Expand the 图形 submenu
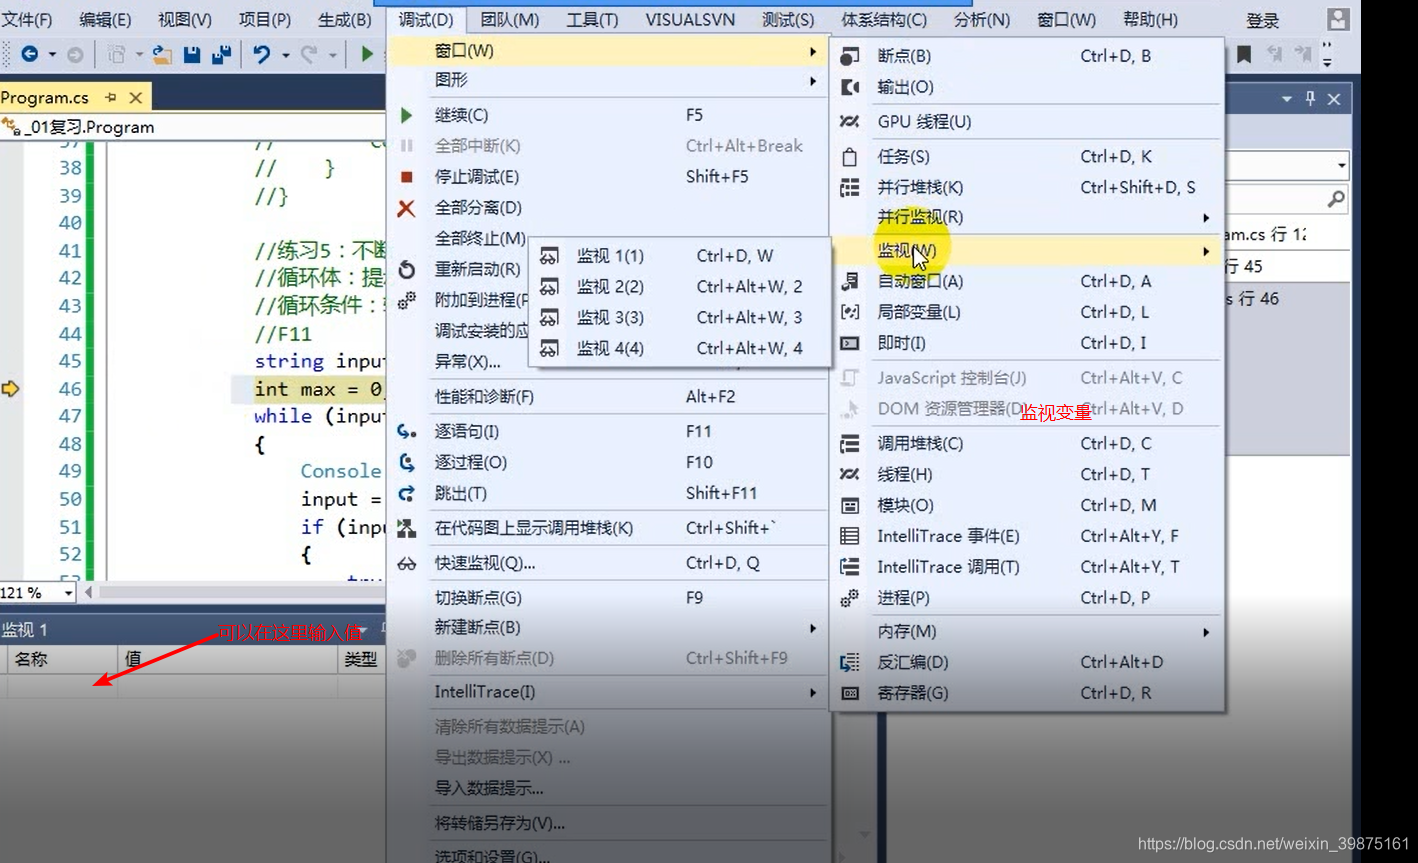The image size is (1418, 863). coord(609,80)
